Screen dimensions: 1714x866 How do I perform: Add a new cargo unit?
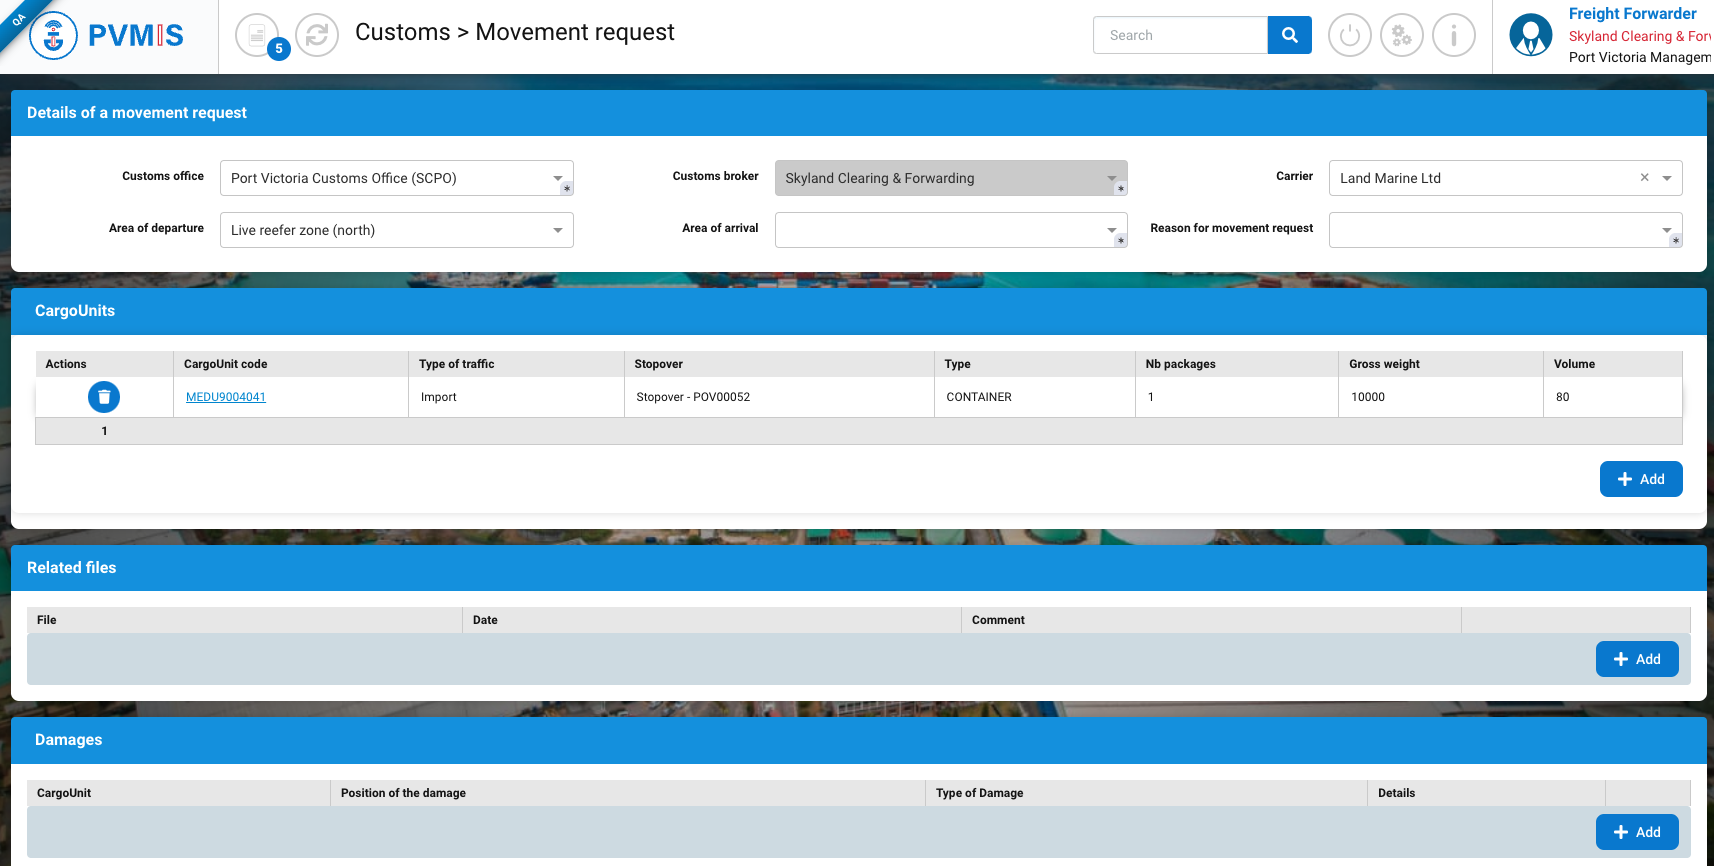[1640, 479]
